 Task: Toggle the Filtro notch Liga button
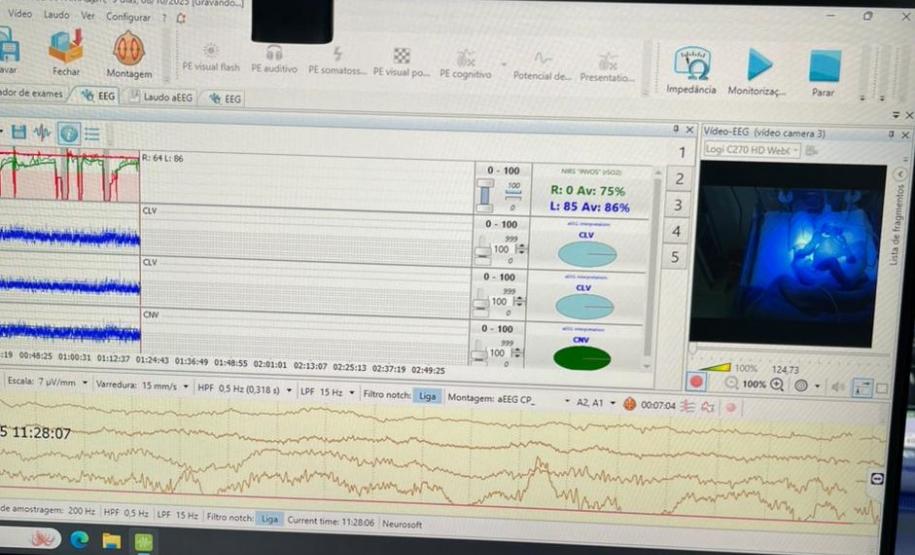(427, 396)
